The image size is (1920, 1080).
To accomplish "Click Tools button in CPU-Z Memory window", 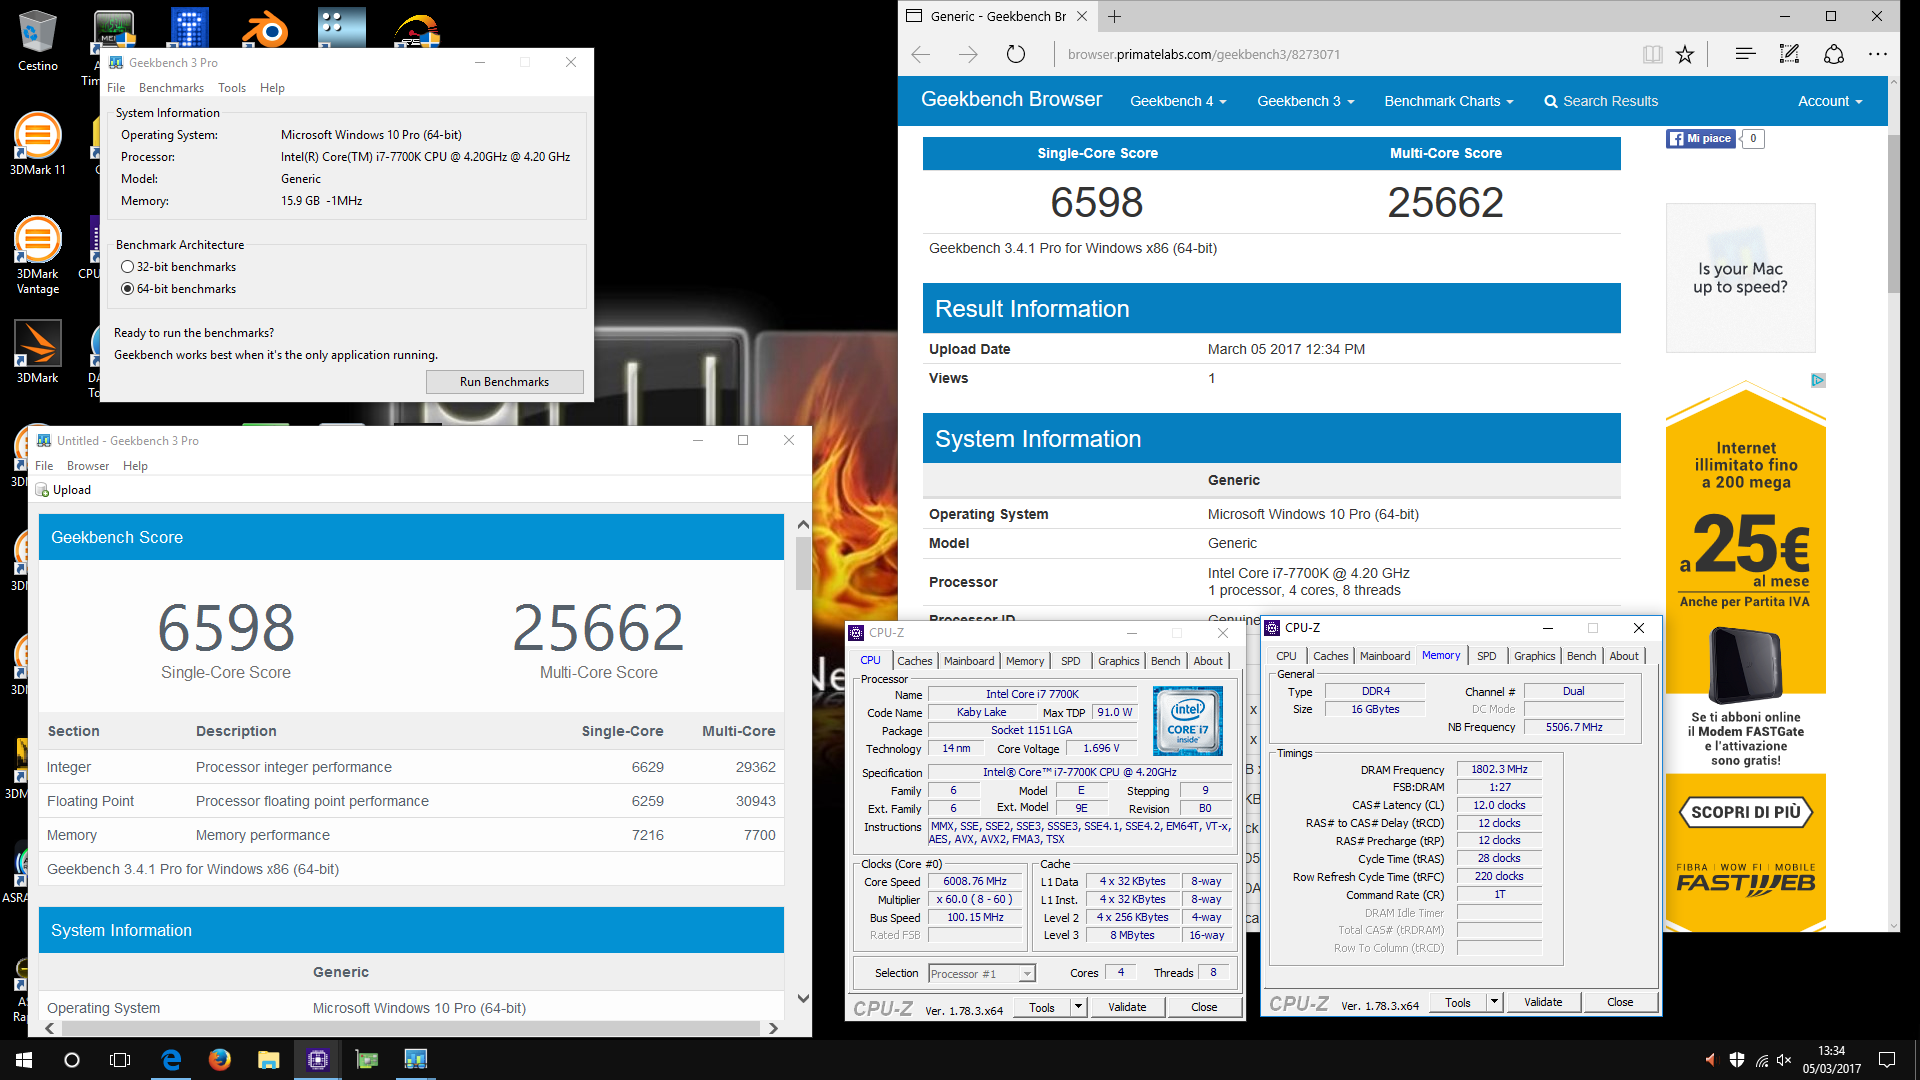I will pos(1457,1002).
